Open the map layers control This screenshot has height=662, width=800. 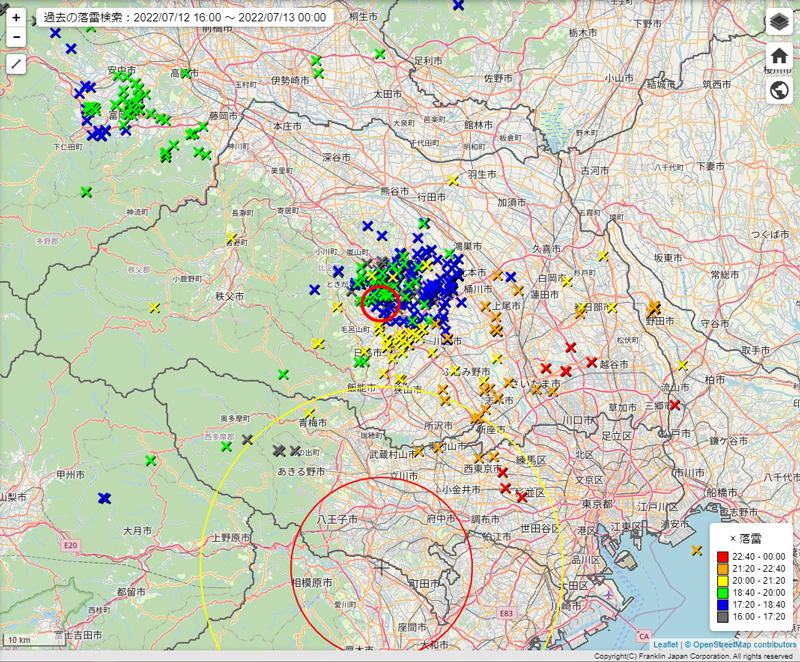point(779,23)
